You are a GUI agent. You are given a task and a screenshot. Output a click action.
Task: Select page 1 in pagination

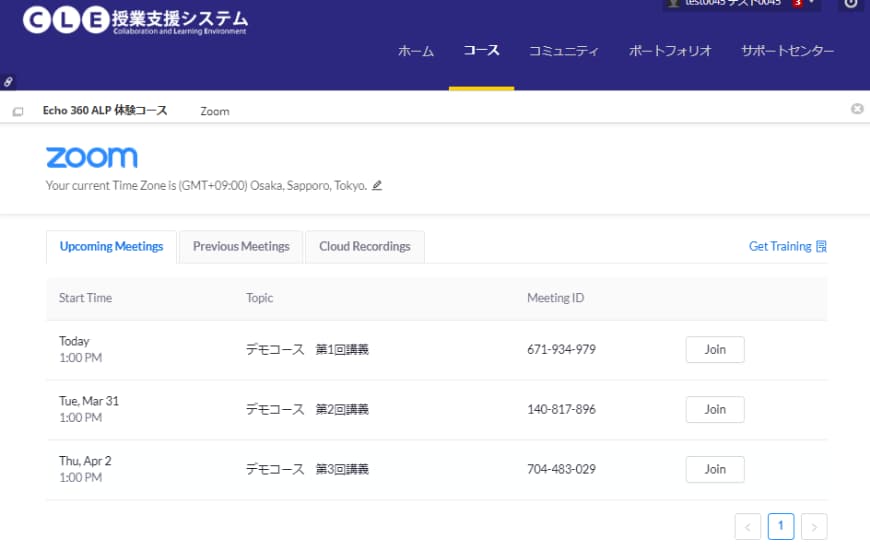point(781,526)
